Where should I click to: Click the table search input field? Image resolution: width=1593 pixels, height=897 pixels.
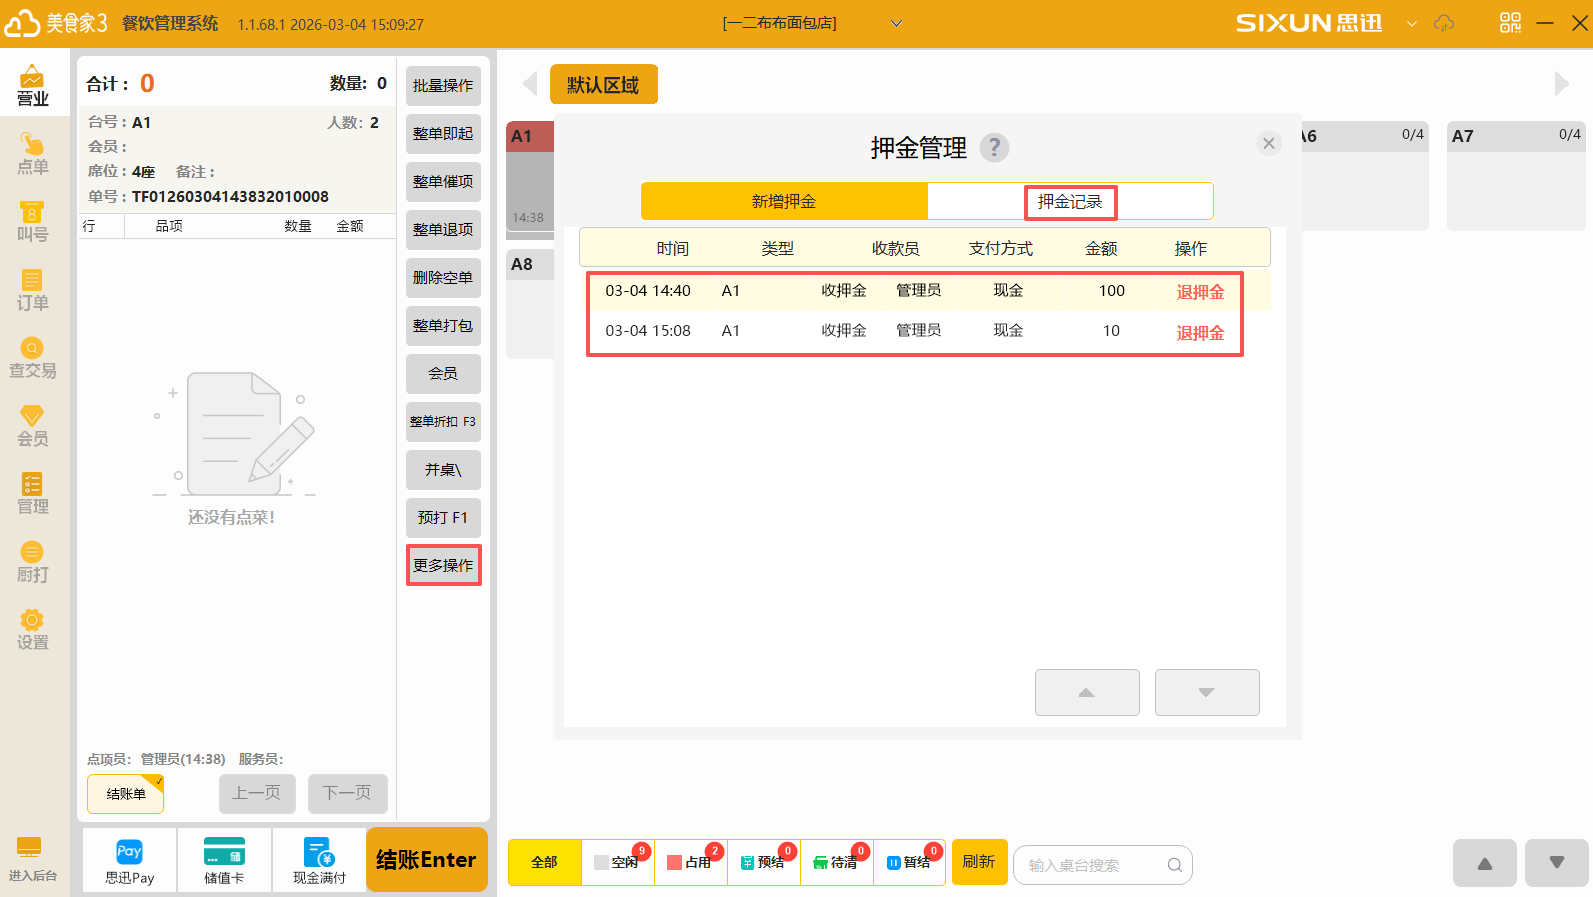(x=1095, y=865)
